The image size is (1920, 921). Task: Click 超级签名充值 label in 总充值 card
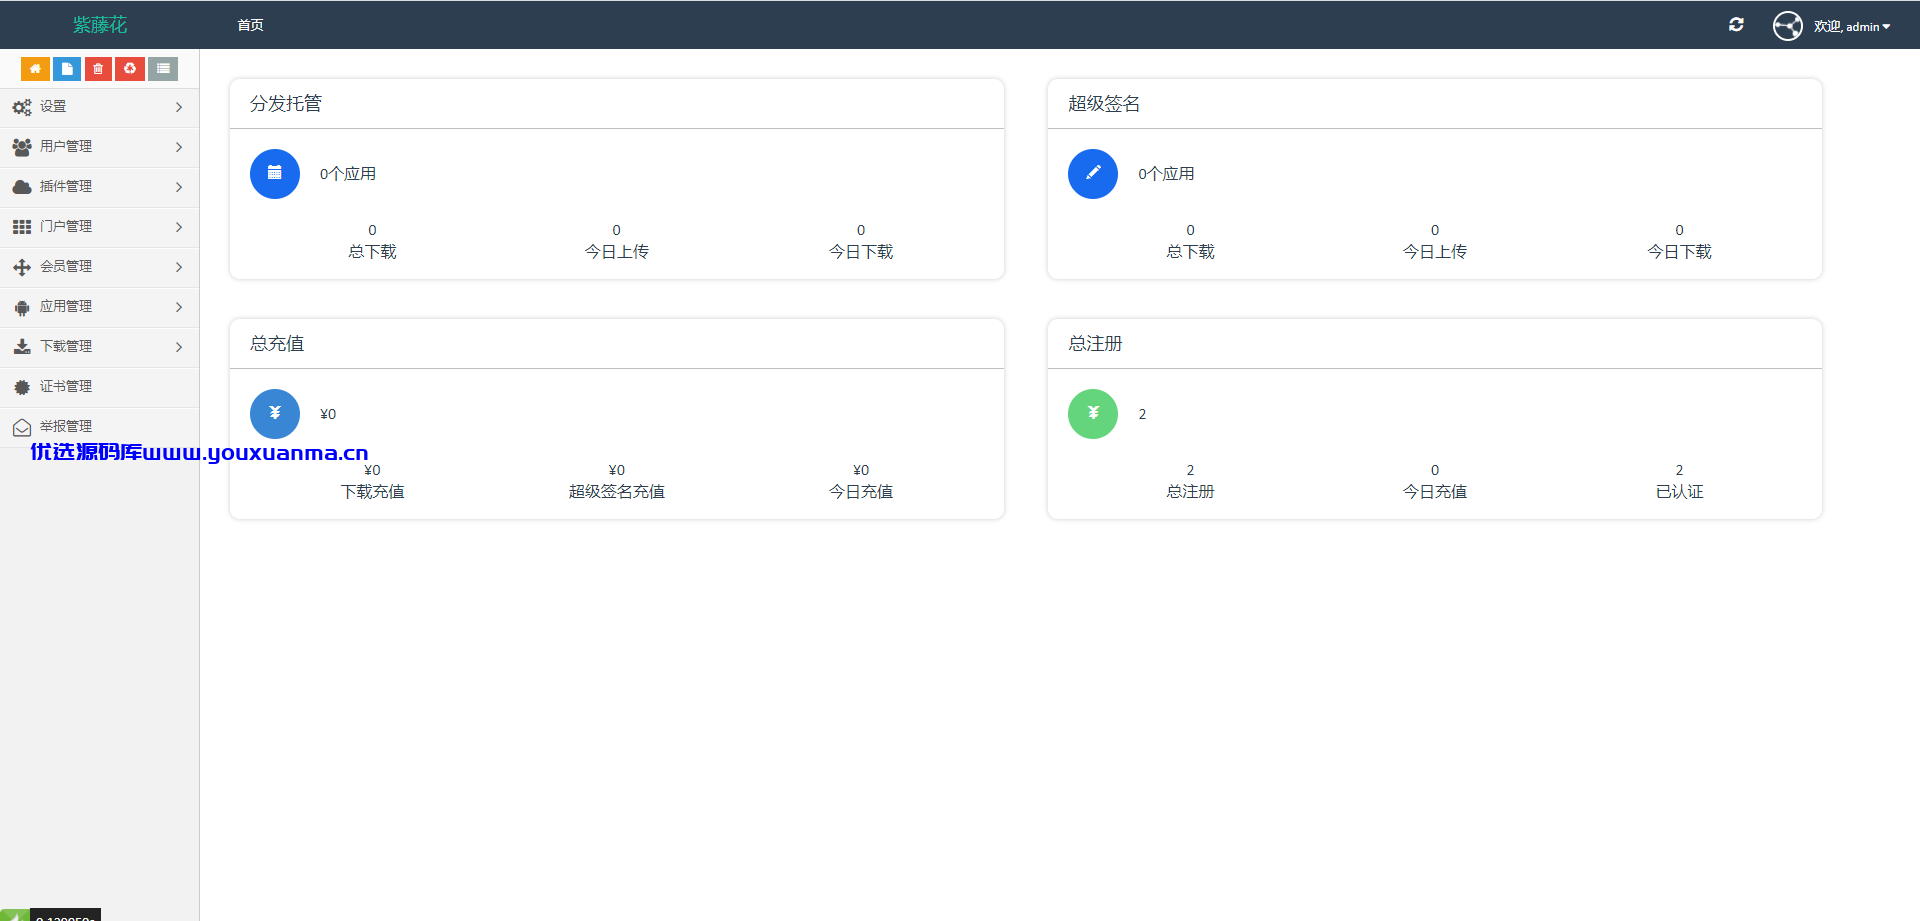coord(617,492)
